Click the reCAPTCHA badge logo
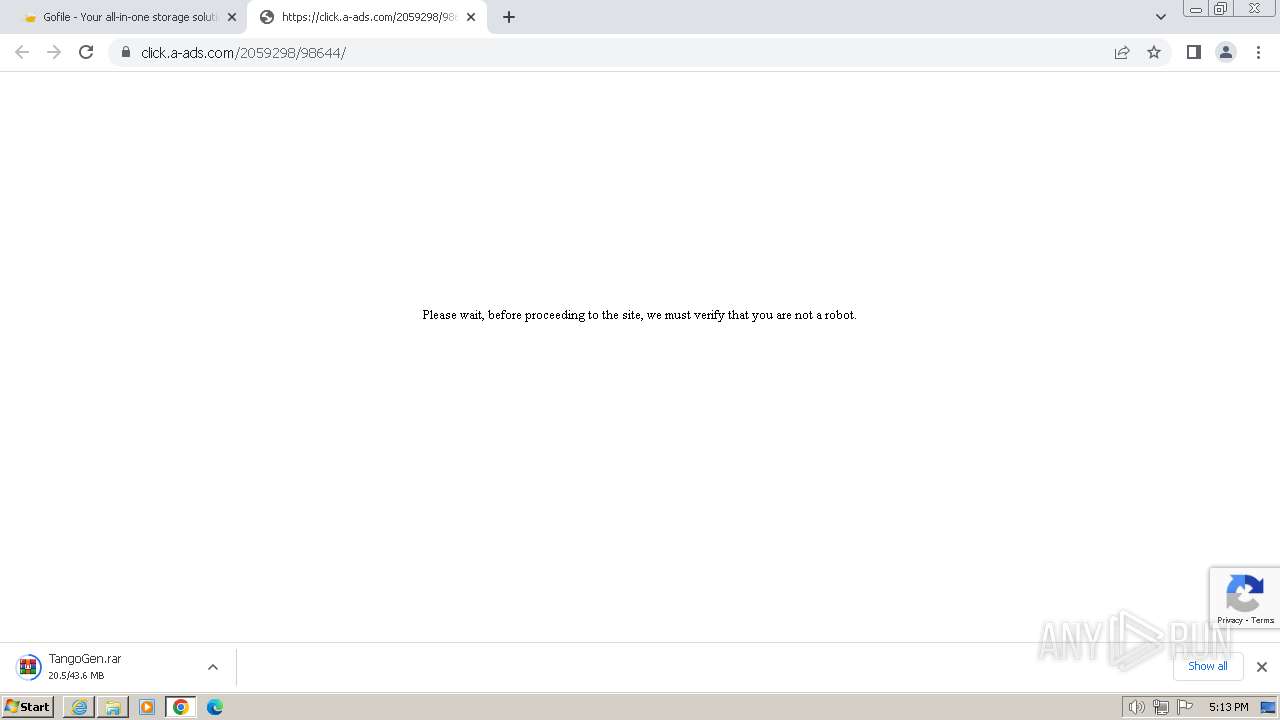Viewport: 1280px width, 720px height. [1244, 592]
